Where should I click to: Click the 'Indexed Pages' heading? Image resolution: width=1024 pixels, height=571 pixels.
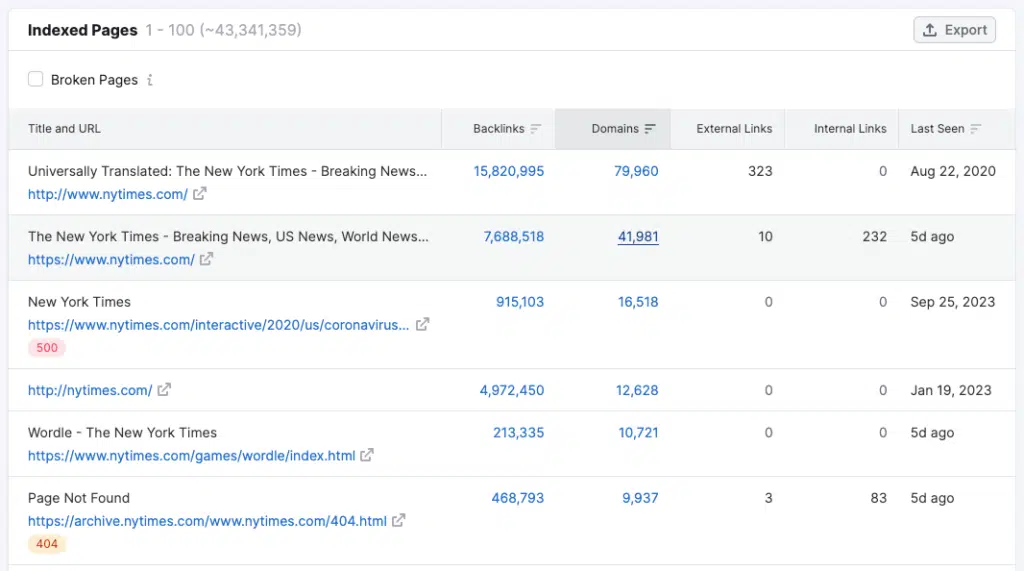point(82,30)
